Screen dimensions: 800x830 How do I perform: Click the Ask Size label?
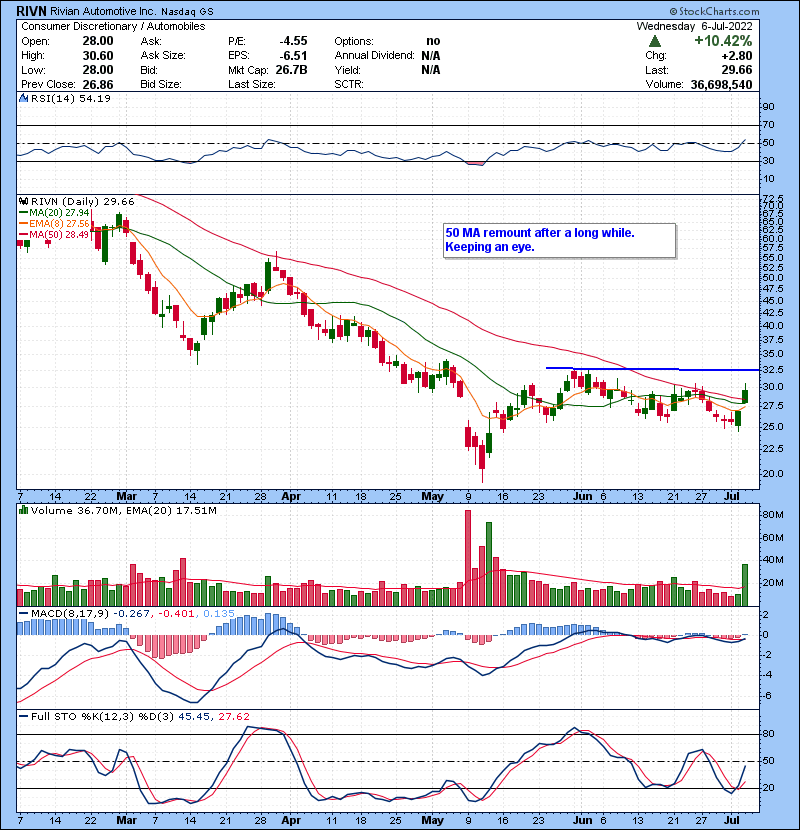click(x=163, y=56)
